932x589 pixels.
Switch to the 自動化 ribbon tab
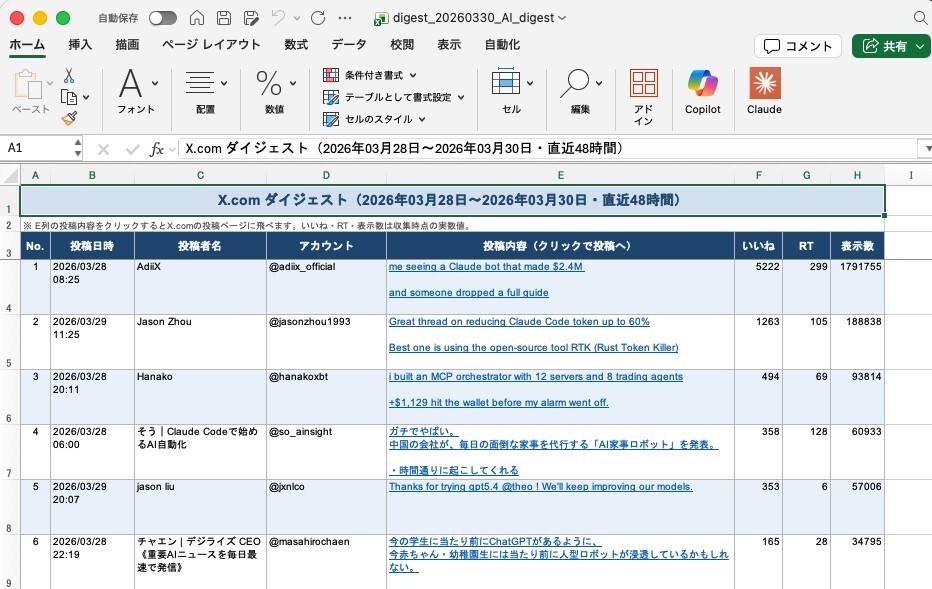[x=502, y=45]
